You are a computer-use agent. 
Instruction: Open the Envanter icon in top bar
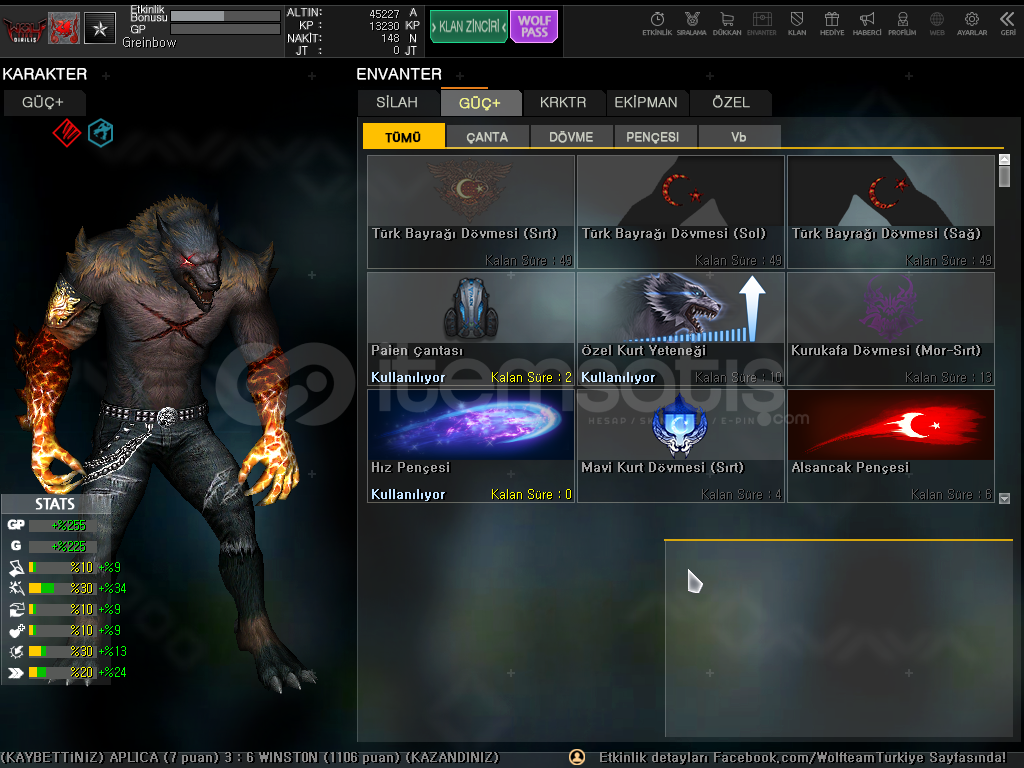[x=761, y=24]
